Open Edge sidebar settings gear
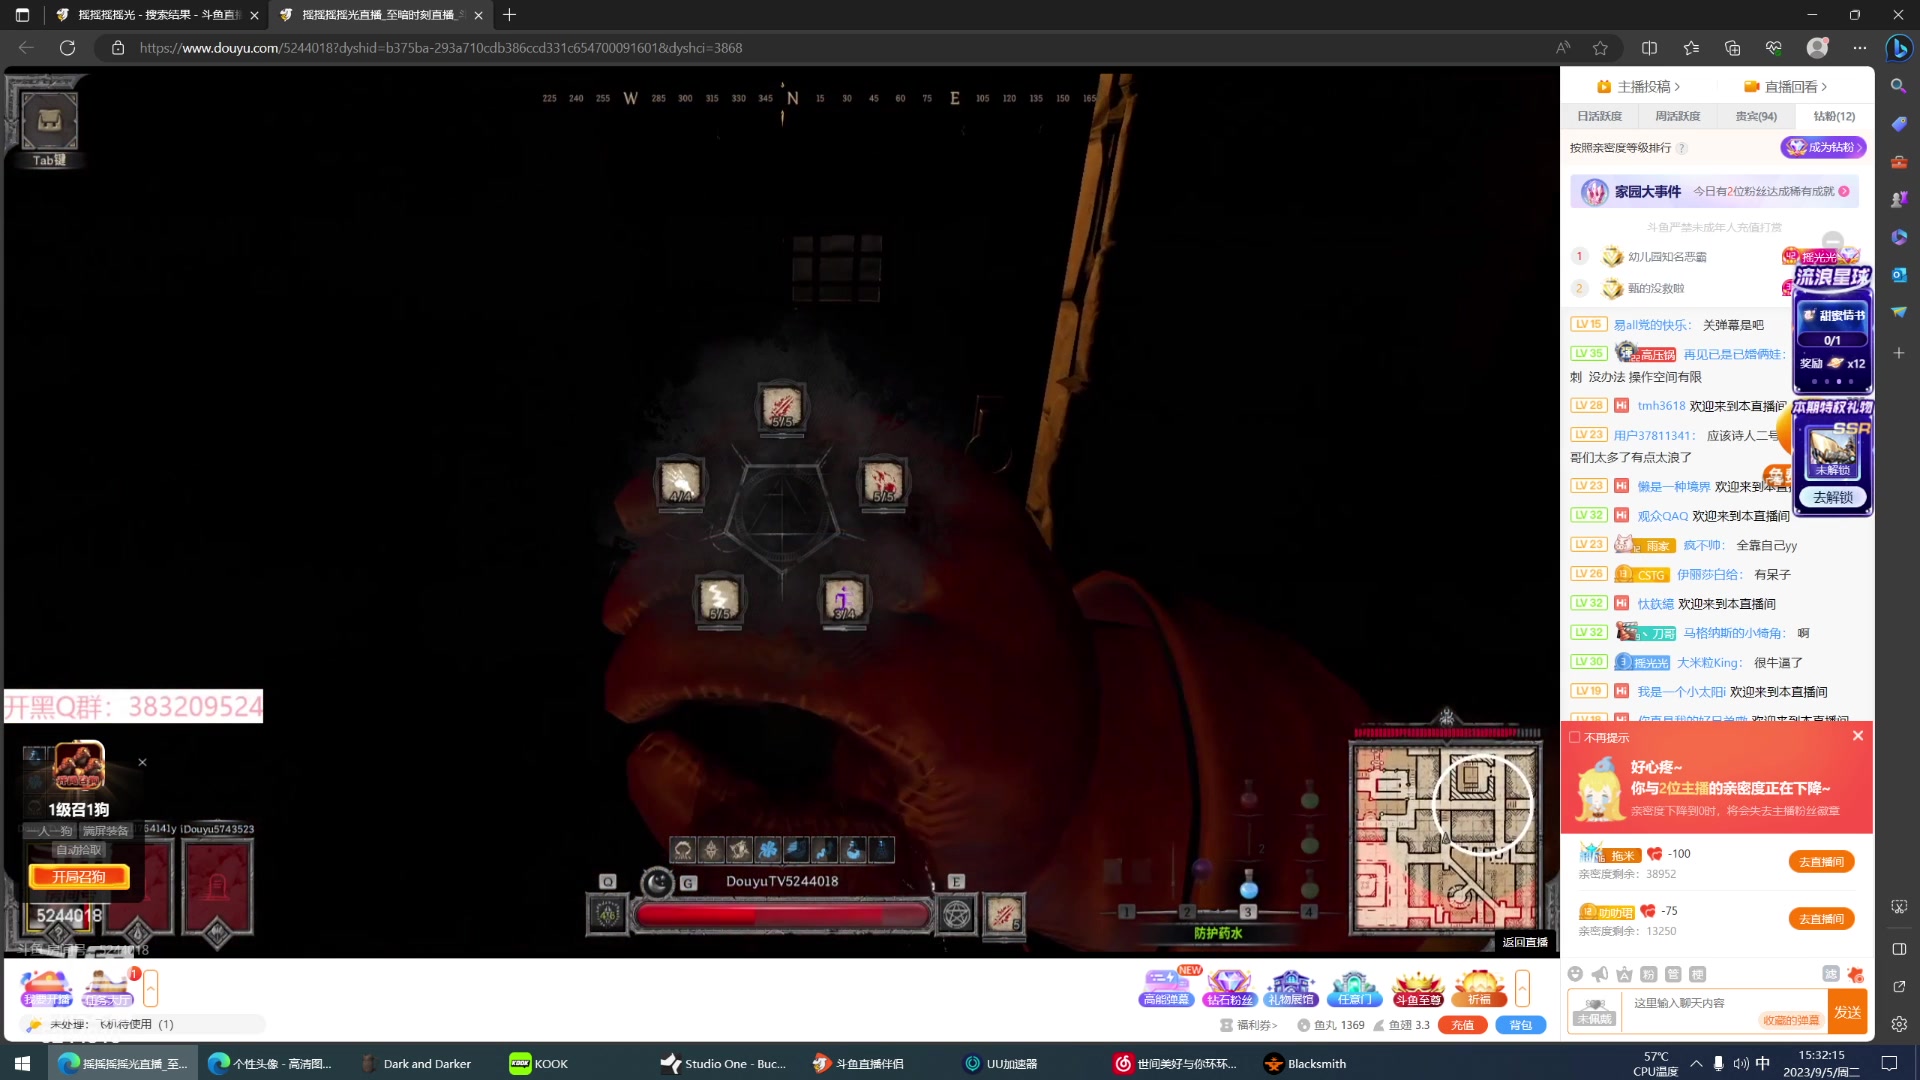The width and height of the screenshot is (1920, 1080). click(1898, 1024)
